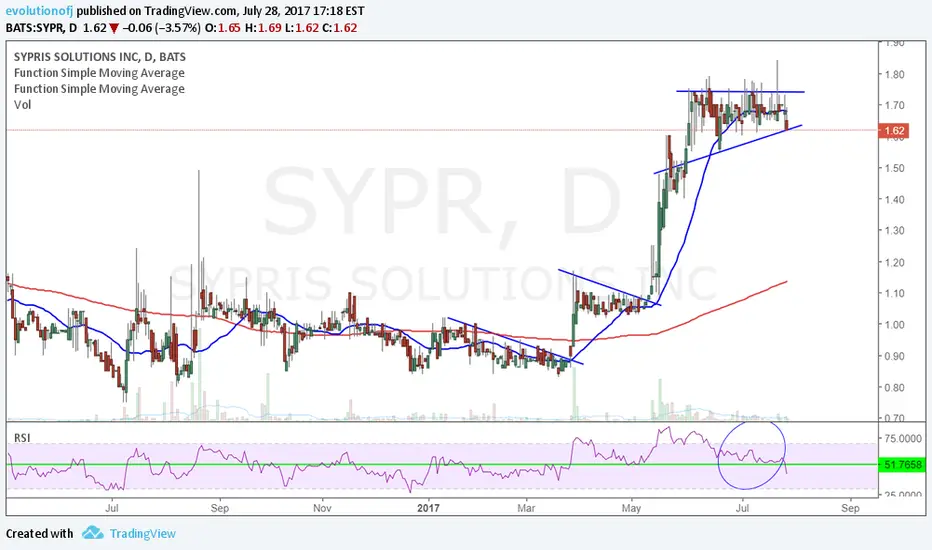Click the 1.10 price axis label
Screen dimensions: 932x550
894,293
